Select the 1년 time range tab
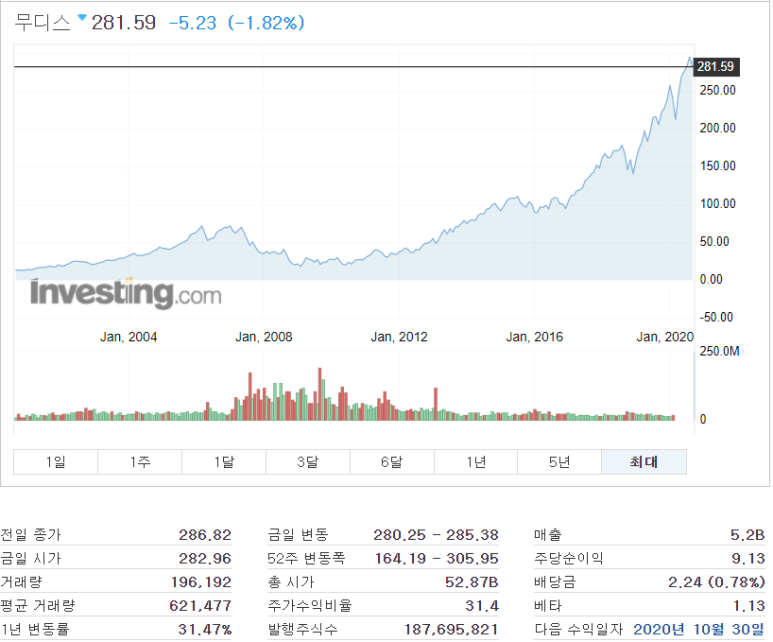773x642 pixels. click(476, 462)
